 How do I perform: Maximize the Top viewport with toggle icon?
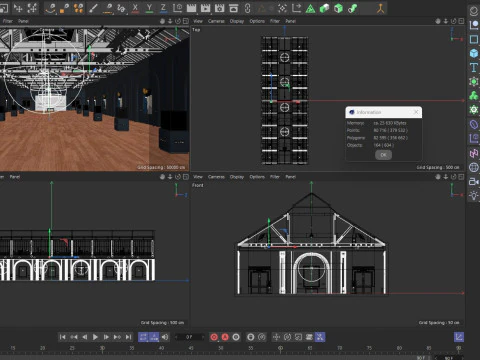click(461, 21)
